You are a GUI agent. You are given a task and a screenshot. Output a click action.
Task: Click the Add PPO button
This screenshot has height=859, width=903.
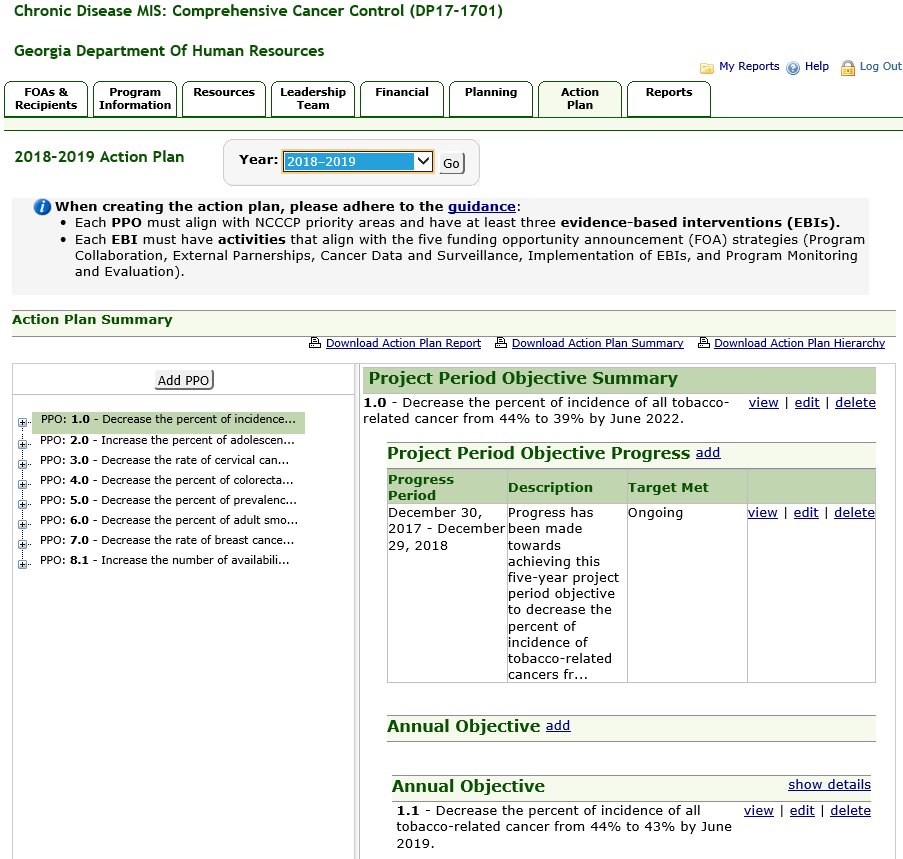[x=184, y=380]
